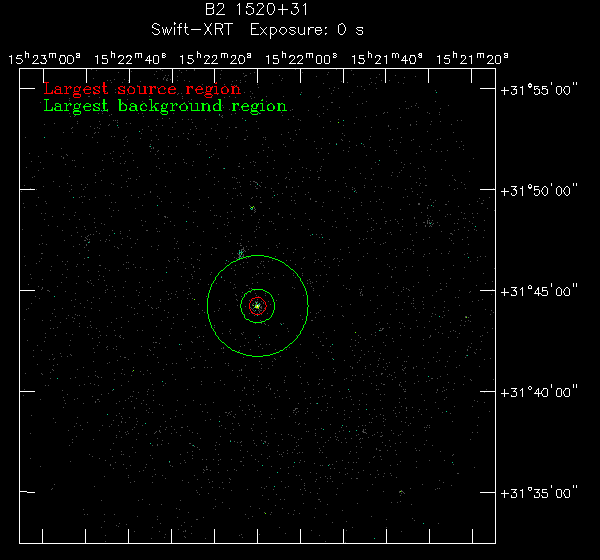Click the declination label +31°45'00"
Viewport: 600px width, 560px height.
click(x=539, y=291)
